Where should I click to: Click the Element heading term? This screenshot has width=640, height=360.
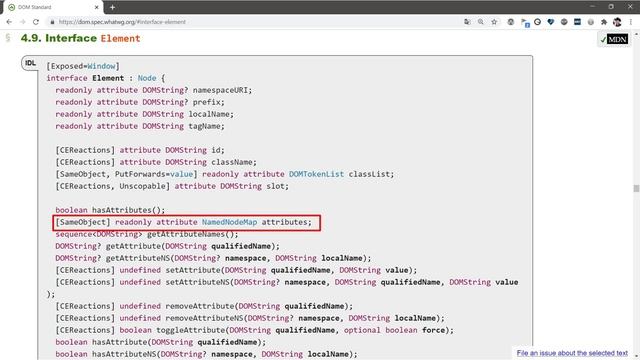click(x=120, y=38)
